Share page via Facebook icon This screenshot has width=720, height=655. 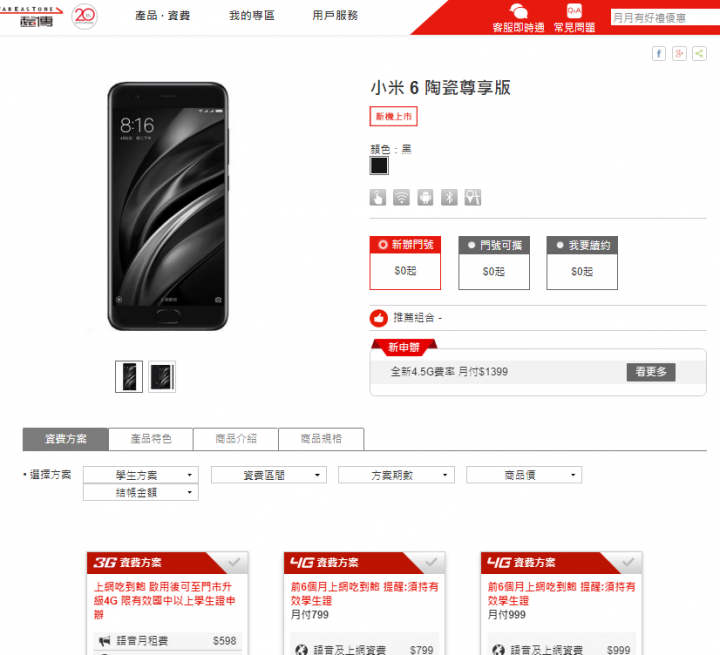click(x=658, y=54)
